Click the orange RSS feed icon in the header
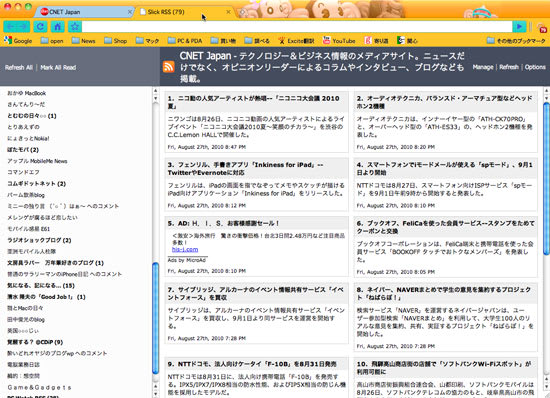The width and height of the screenshot is (550, 398). click(169, 66)
